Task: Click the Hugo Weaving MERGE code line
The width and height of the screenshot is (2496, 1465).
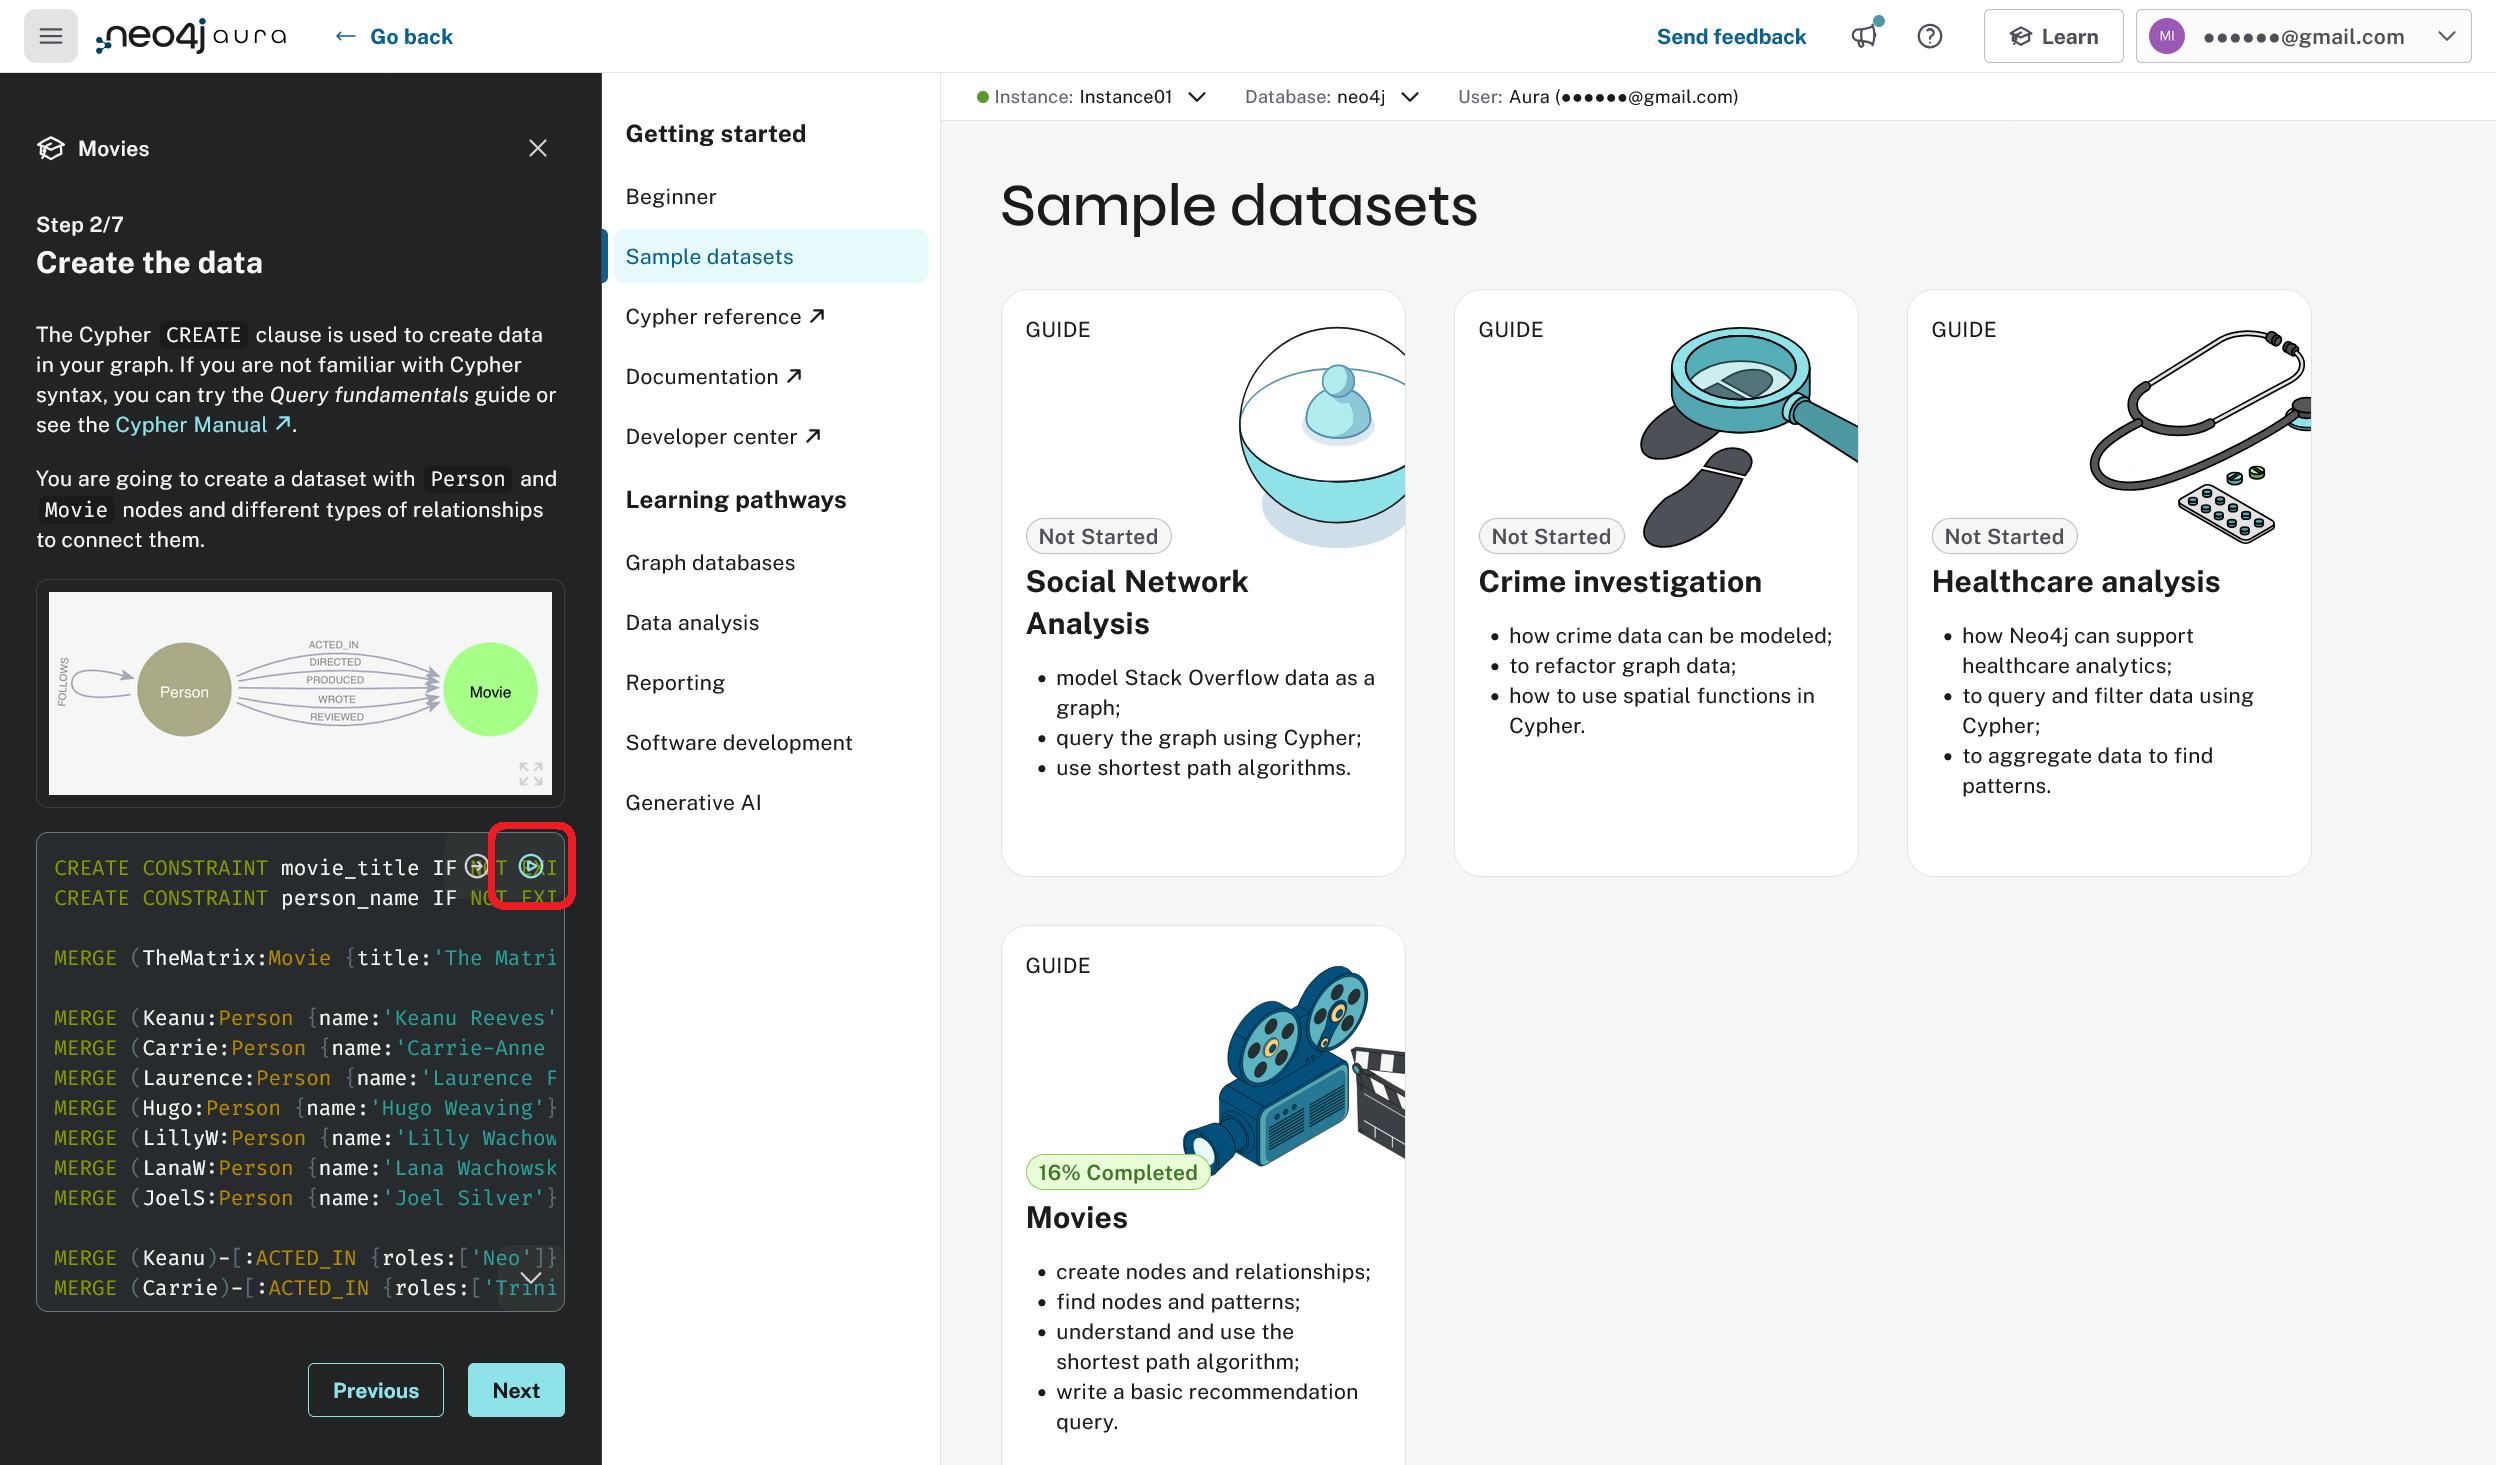Action: coord(305,1108)
